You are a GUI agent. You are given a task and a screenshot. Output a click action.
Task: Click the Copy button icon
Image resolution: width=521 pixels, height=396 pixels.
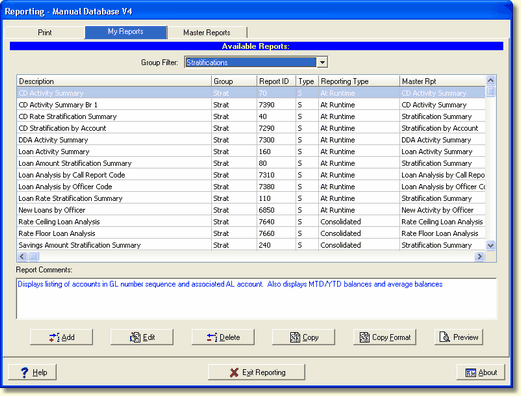[x=295, y=337]
